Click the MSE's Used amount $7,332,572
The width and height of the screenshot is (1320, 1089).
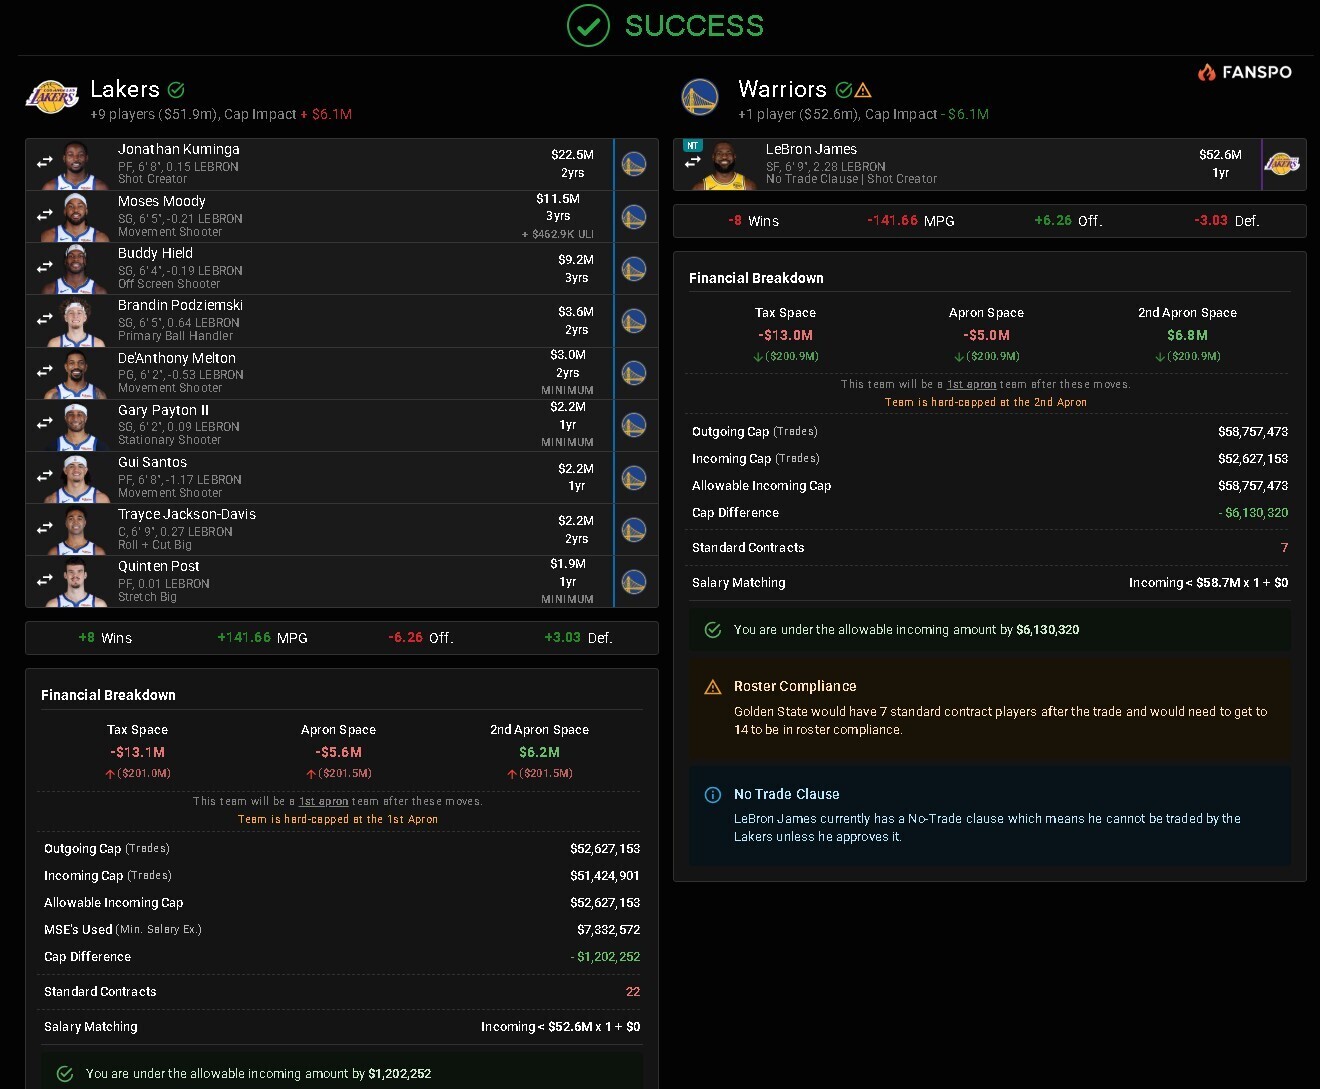[x=608, y=930]
